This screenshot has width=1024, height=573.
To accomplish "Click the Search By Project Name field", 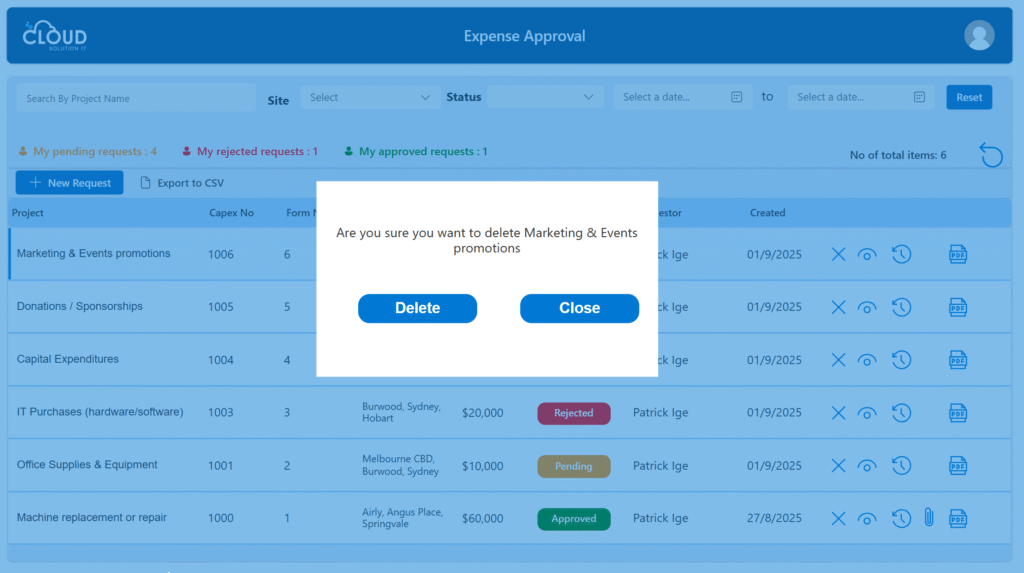I will [135, 98].
